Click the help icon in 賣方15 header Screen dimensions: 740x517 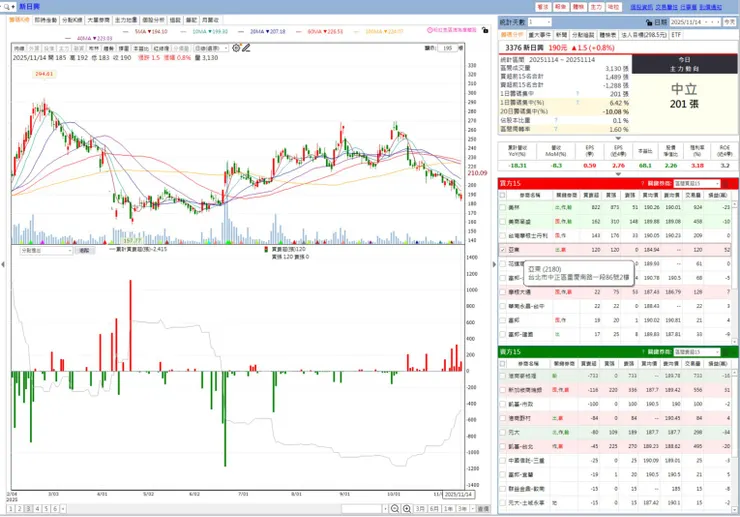tap(642, 352)
